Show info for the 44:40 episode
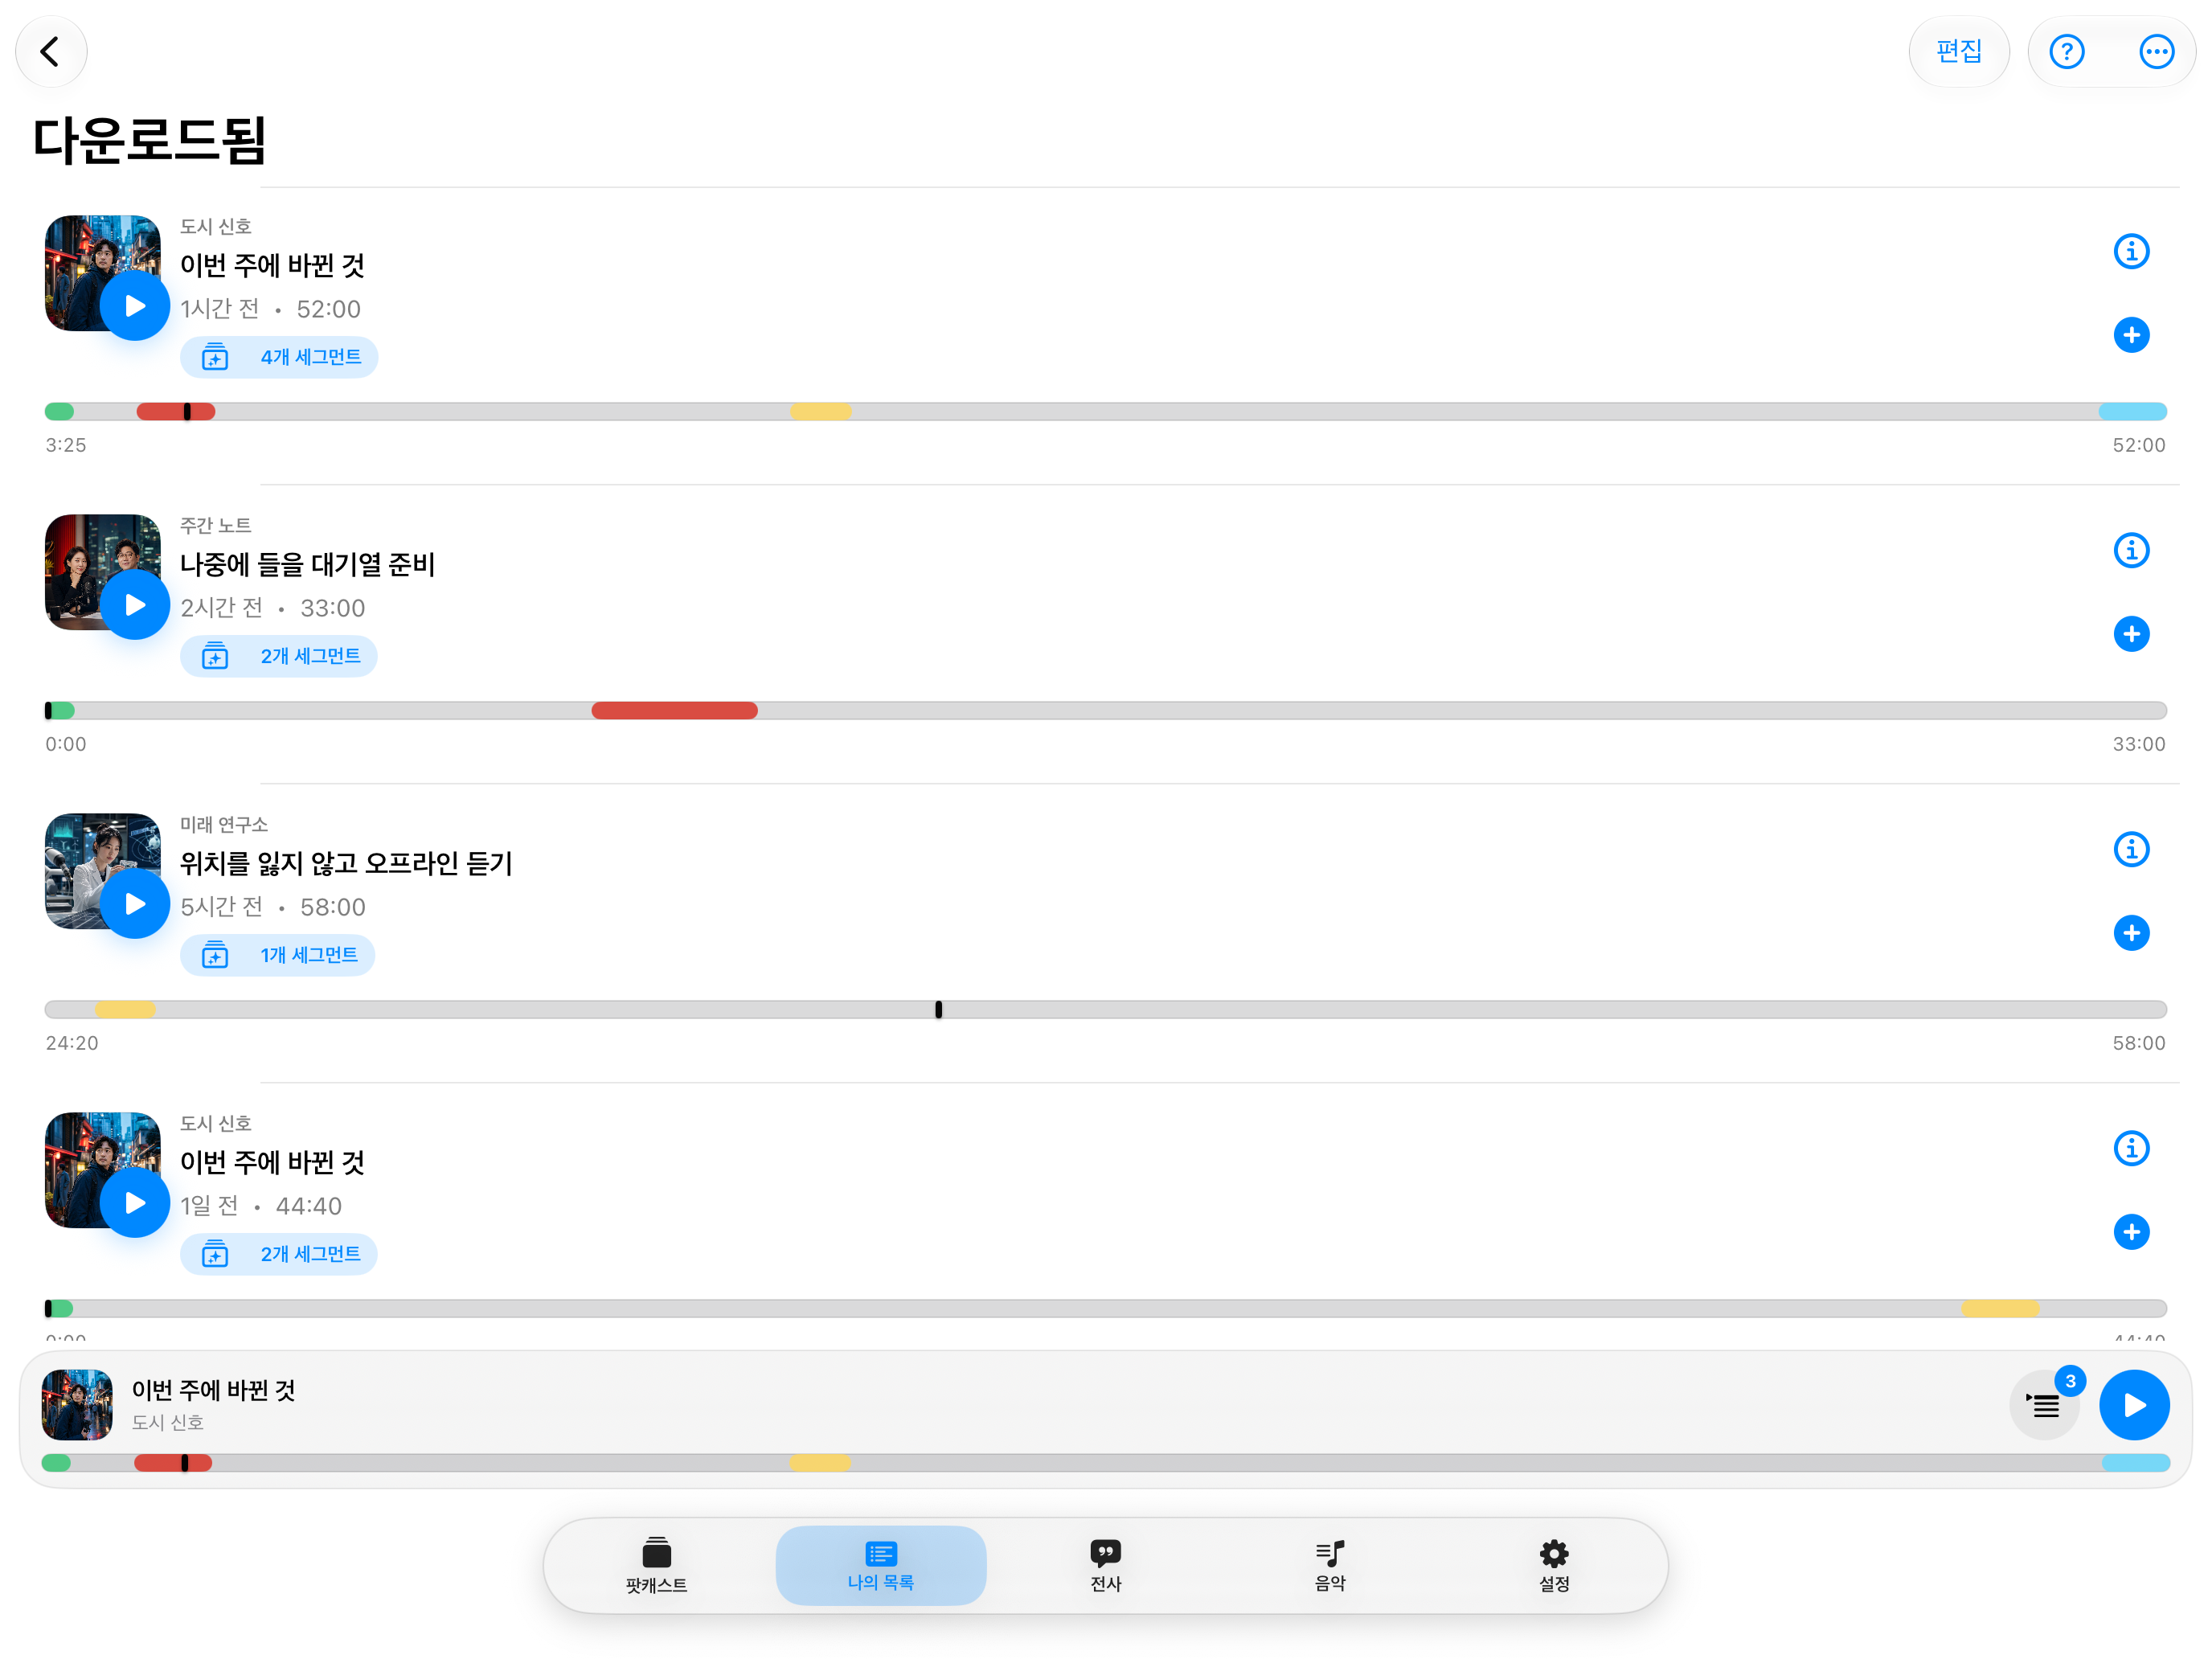Image resolution: width=2212 pixels, height=1659 pixels. point(2131,1148)
